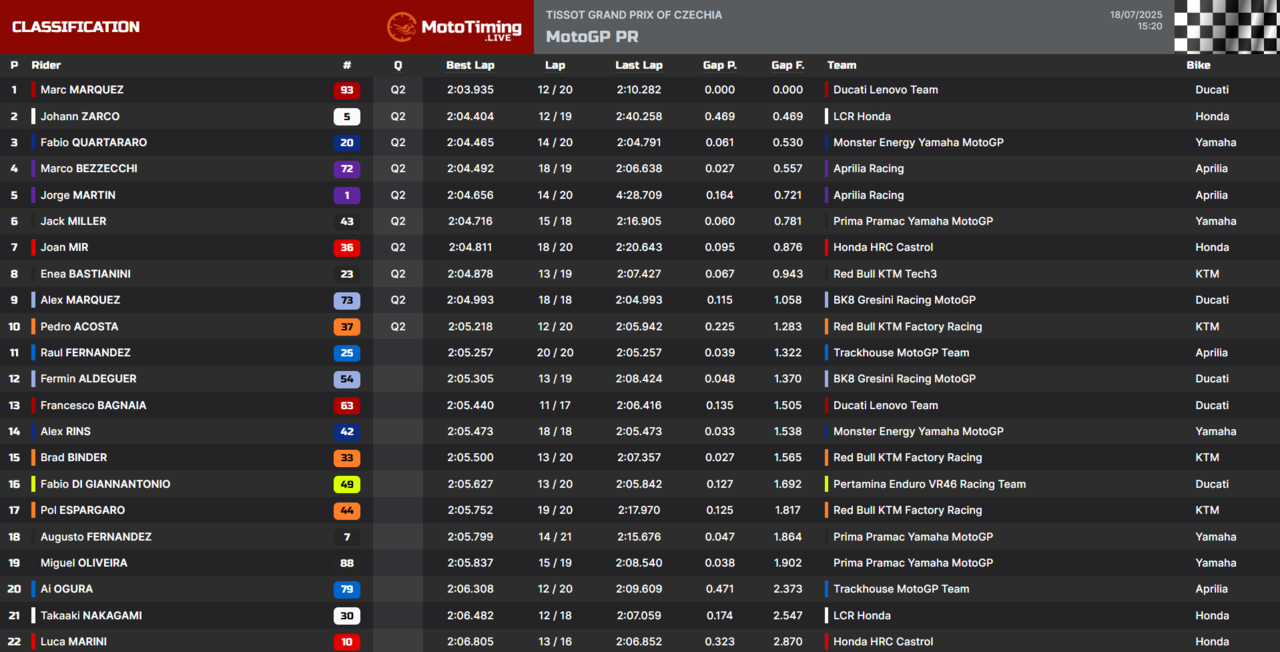
Task: Click Jorge Martin's last lap 4:28.709
Action: pyautogui.click(x=639, y=195)
